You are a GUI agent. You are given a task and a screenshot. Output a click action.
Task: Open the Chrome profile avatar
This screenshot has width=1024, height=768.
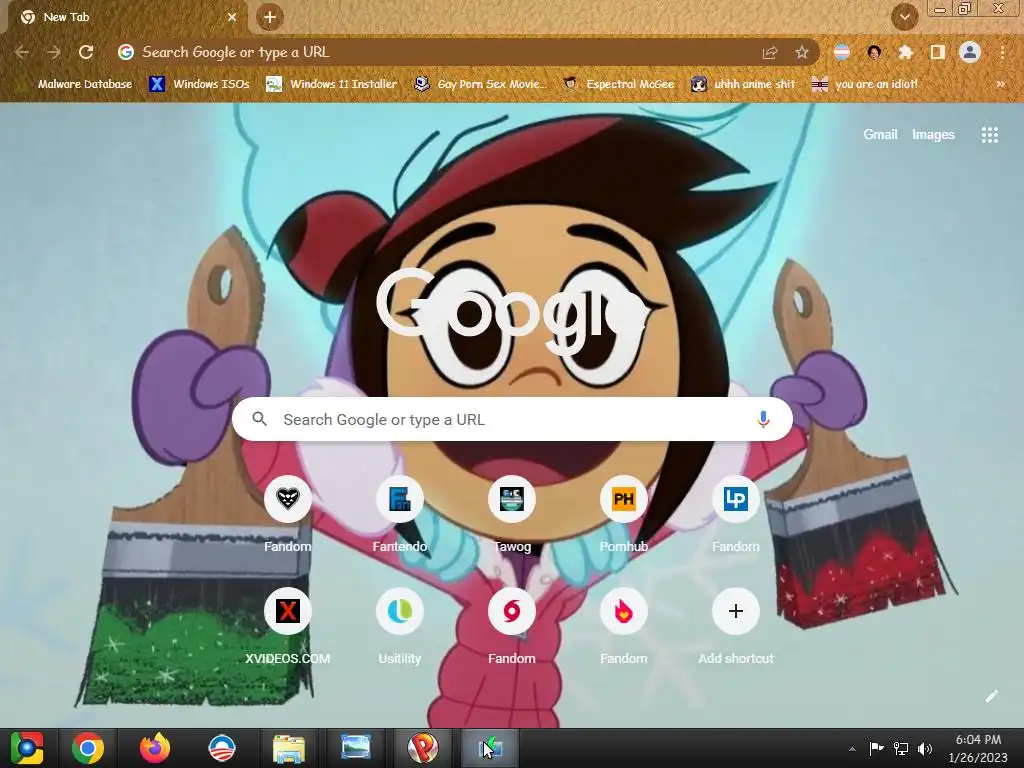(x=970, y=52)
